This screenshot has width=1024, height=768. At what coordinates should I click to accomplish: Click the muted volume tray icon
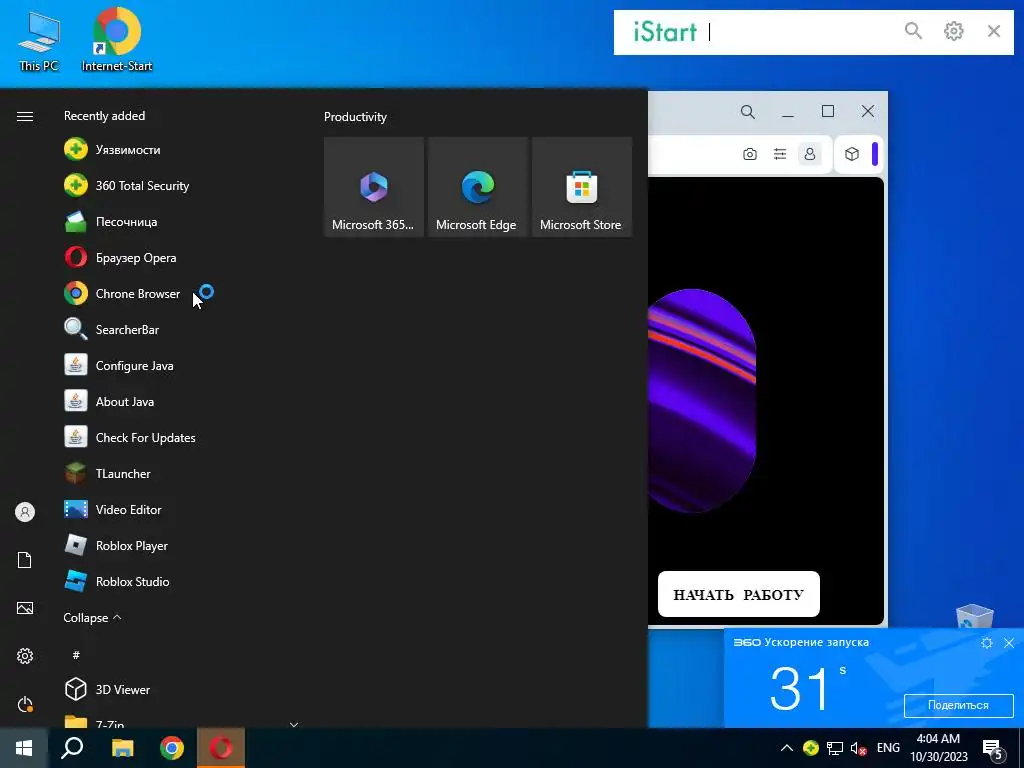click(x=858, y=748)
